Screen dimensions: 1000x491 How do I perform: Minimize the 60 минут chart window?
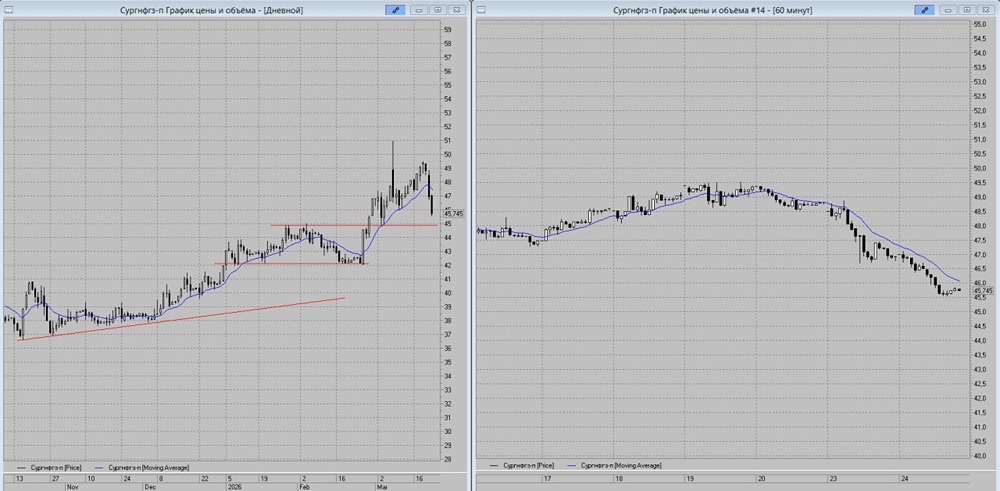[948, 10]
